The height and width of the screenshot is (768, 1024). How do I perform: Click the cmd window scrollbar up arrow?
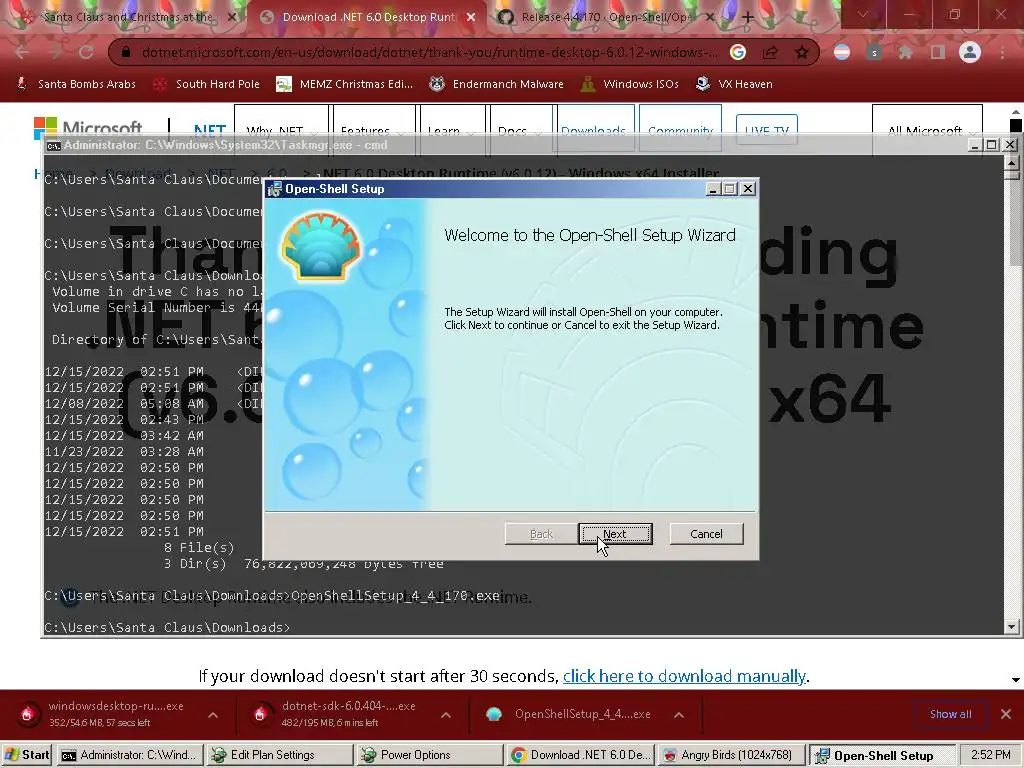point(1012,162)
